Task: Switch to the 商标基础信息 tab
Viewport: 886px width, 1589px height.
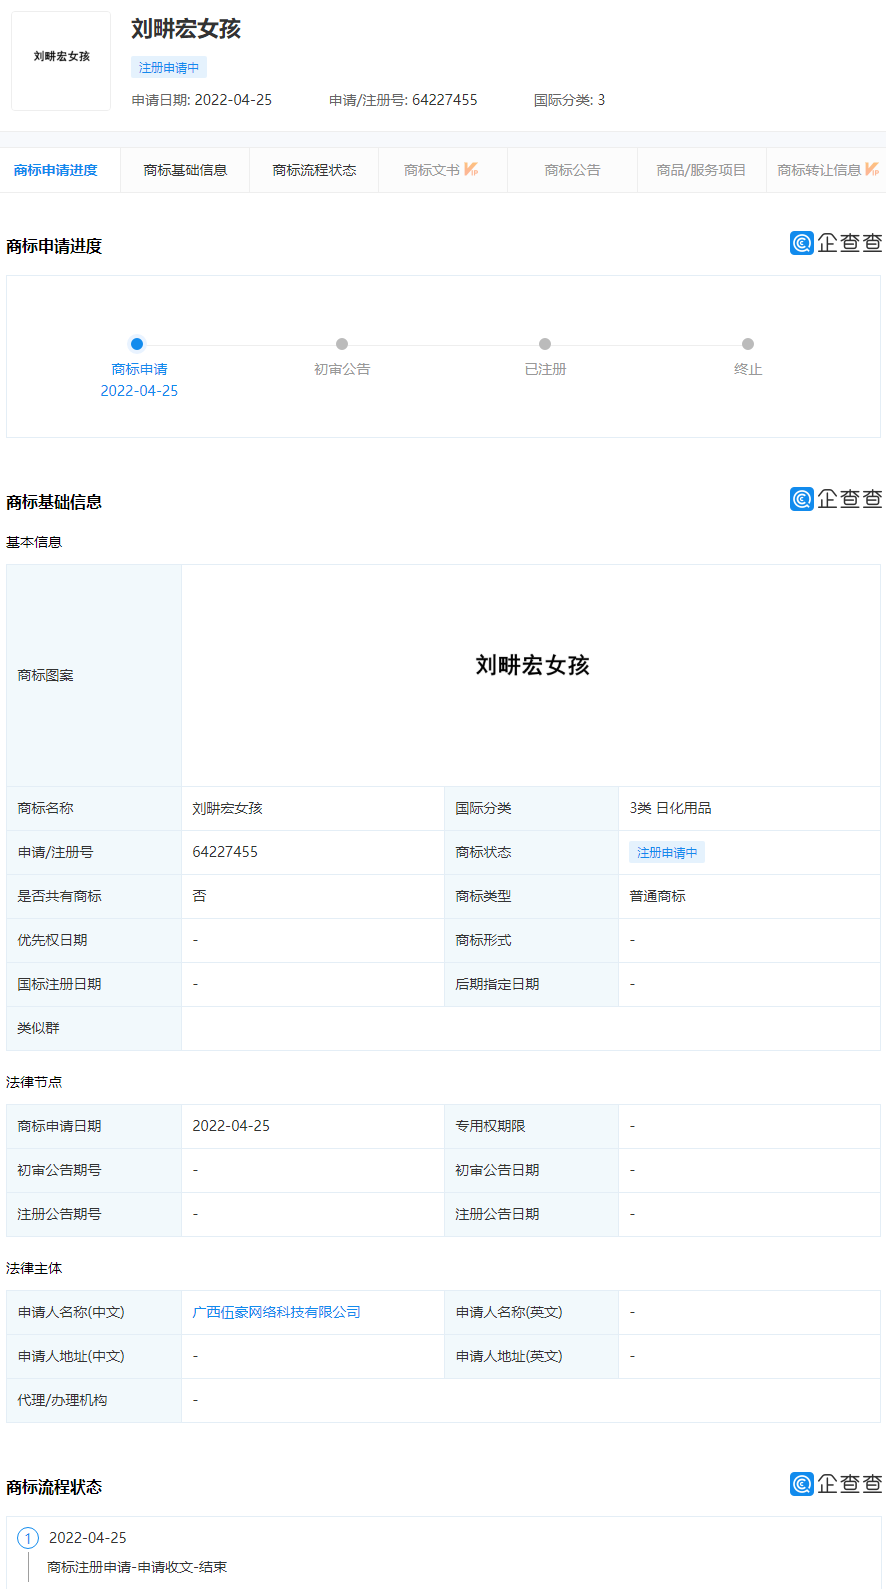Action: (x=185, y=170)
